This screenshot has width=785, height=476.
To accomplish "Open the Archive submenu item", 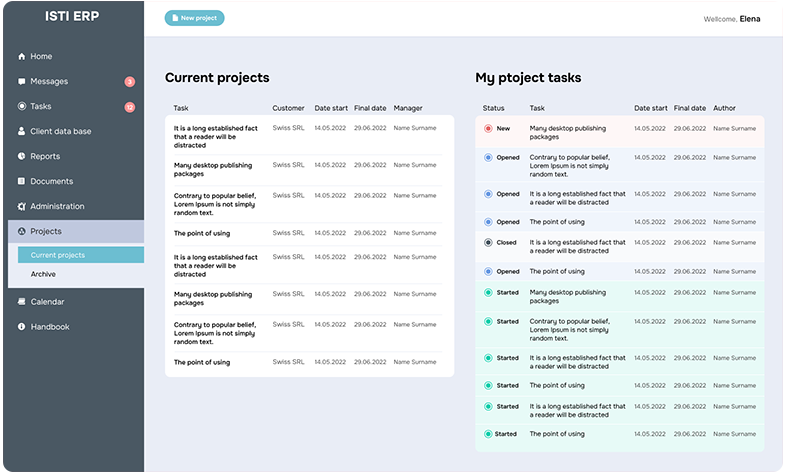I will [44, 274].
